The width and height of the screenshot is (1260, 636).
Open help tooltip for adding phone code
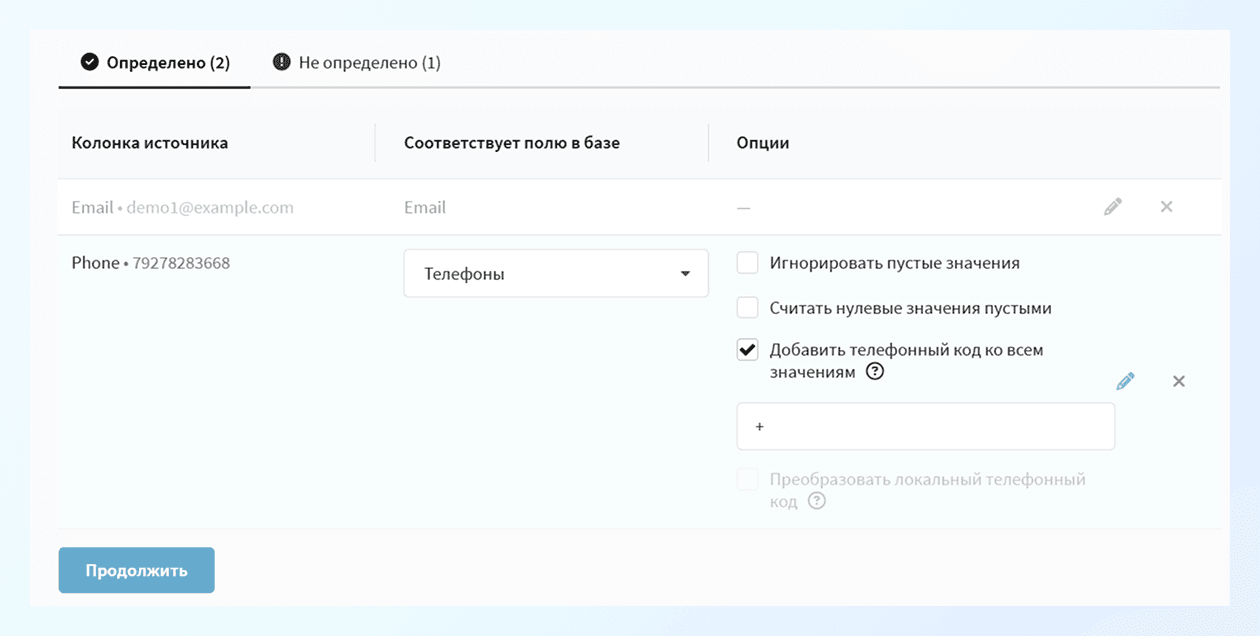click(874, 371)
